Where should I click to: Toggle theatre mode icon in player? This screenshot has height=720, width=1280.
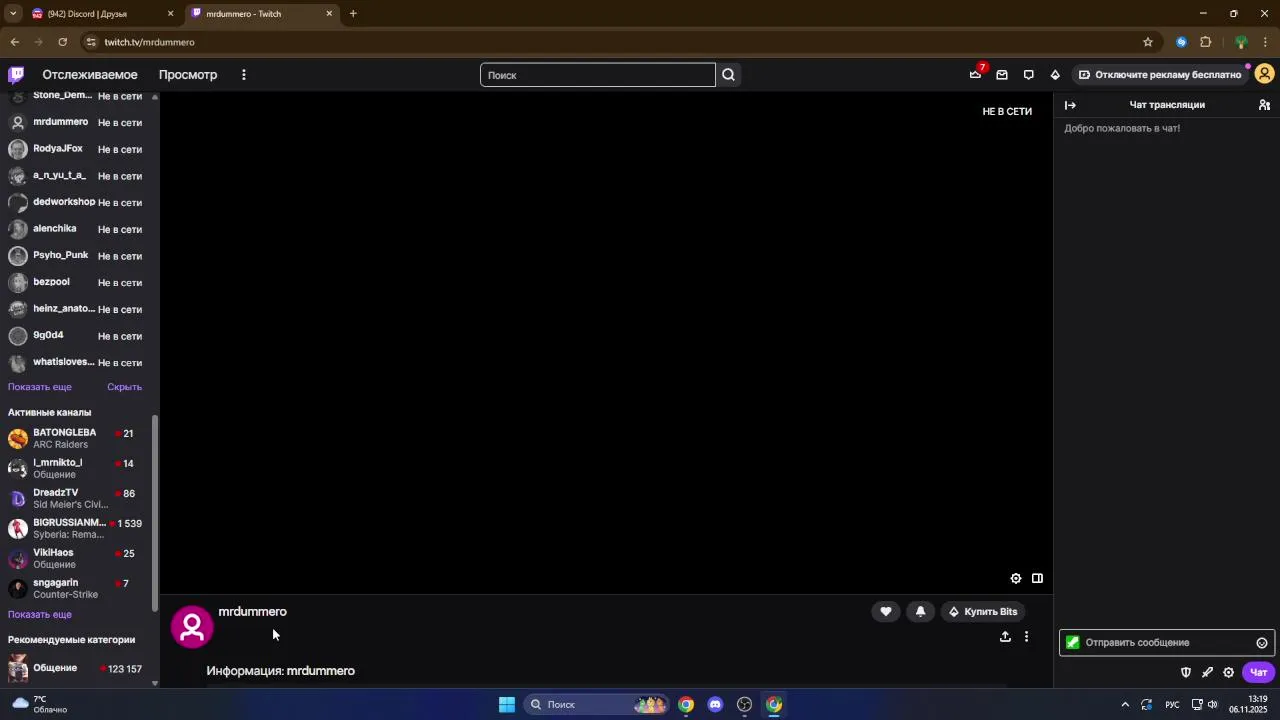(1037, 578)
